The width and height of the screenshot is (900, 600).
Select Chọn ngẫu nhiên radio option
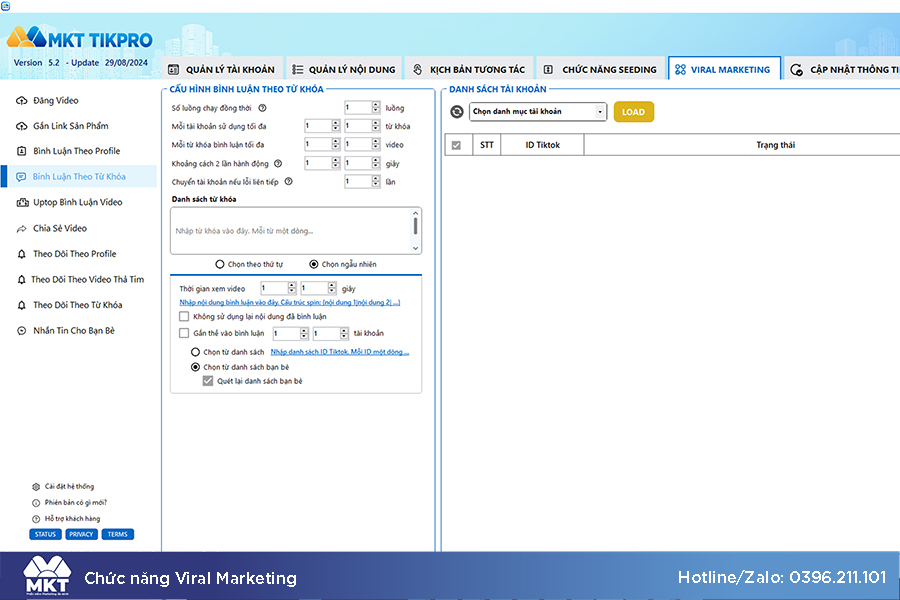point(314,264)
